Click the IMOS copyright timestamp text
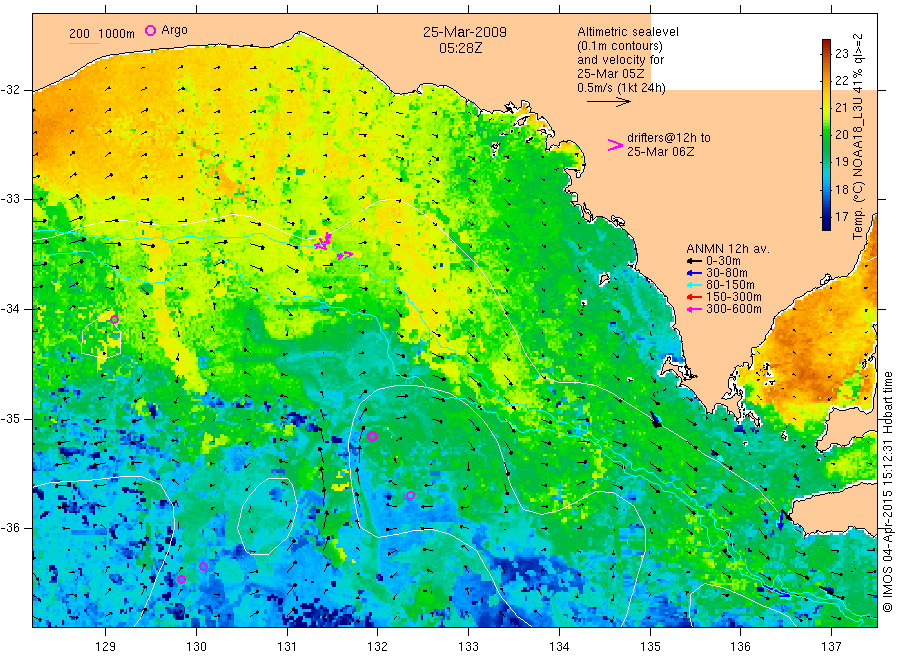This screenshot has width=900, height=660. 887,492
